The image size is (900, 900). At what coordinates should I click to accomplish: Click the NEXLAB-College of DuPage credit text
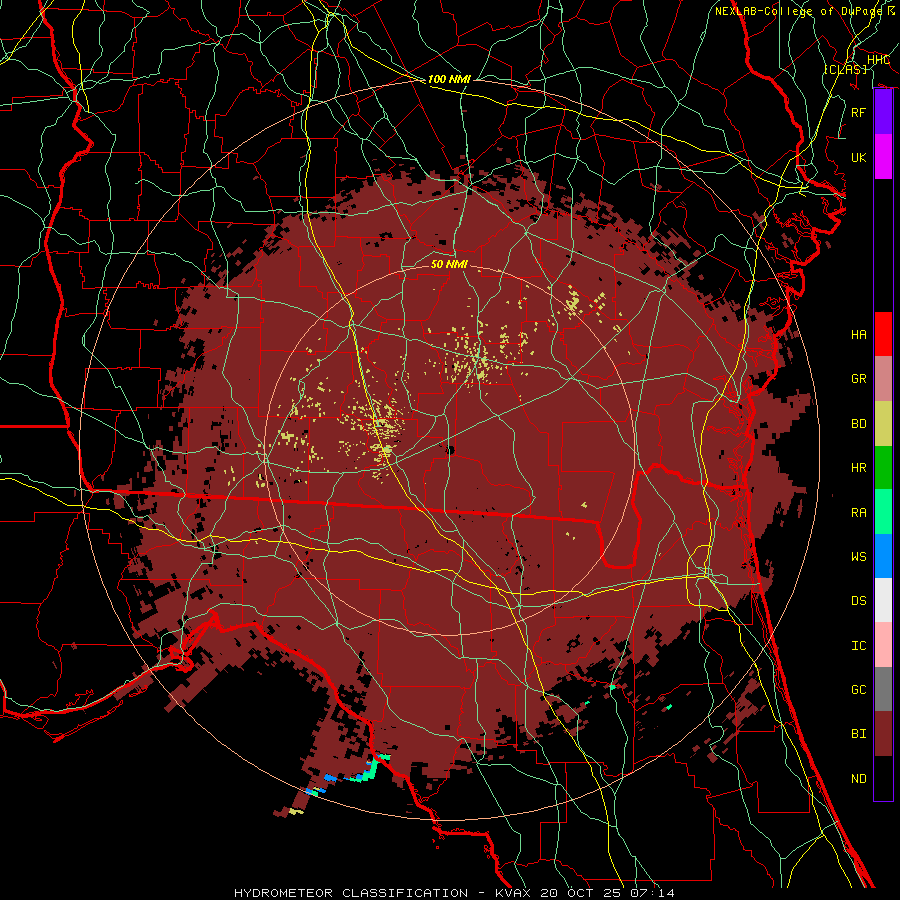point(800,11)
